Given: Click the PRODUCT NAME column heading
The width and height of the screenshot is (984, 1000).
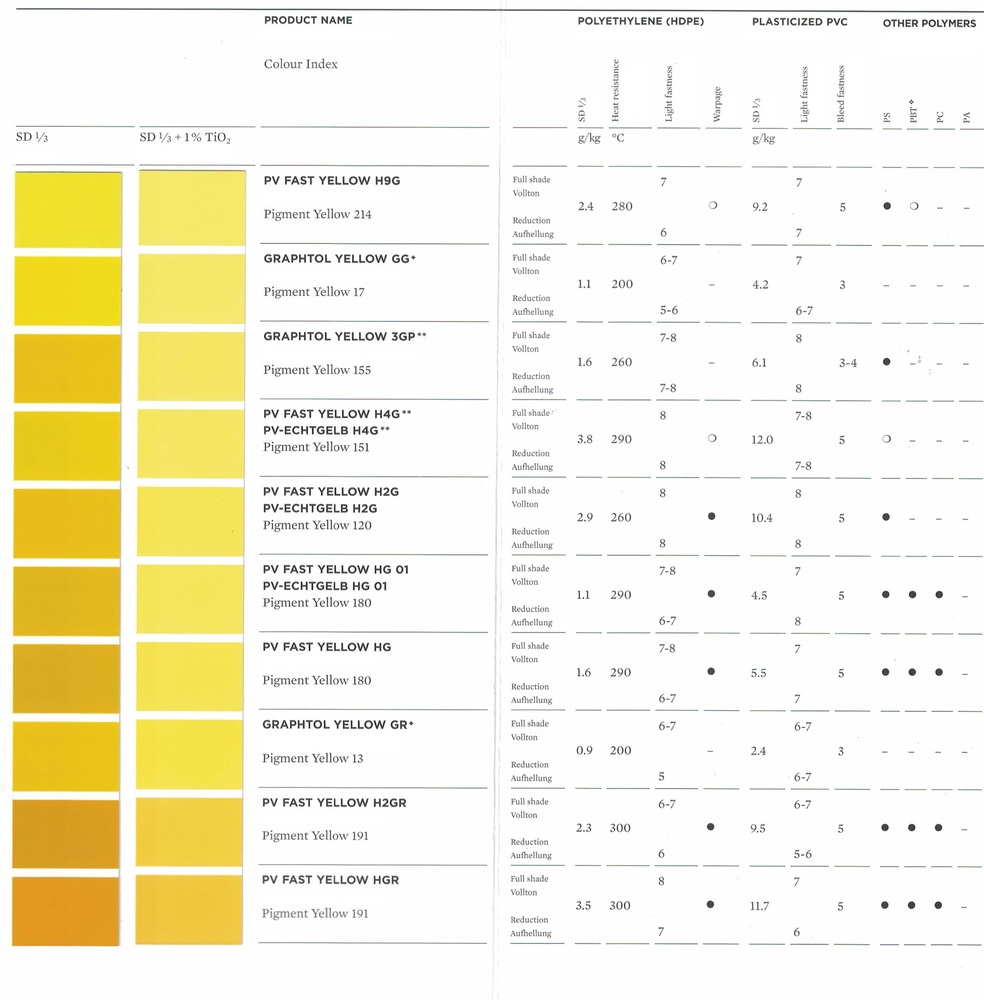Looking at the screenshot, I should [x=308, y=20].
